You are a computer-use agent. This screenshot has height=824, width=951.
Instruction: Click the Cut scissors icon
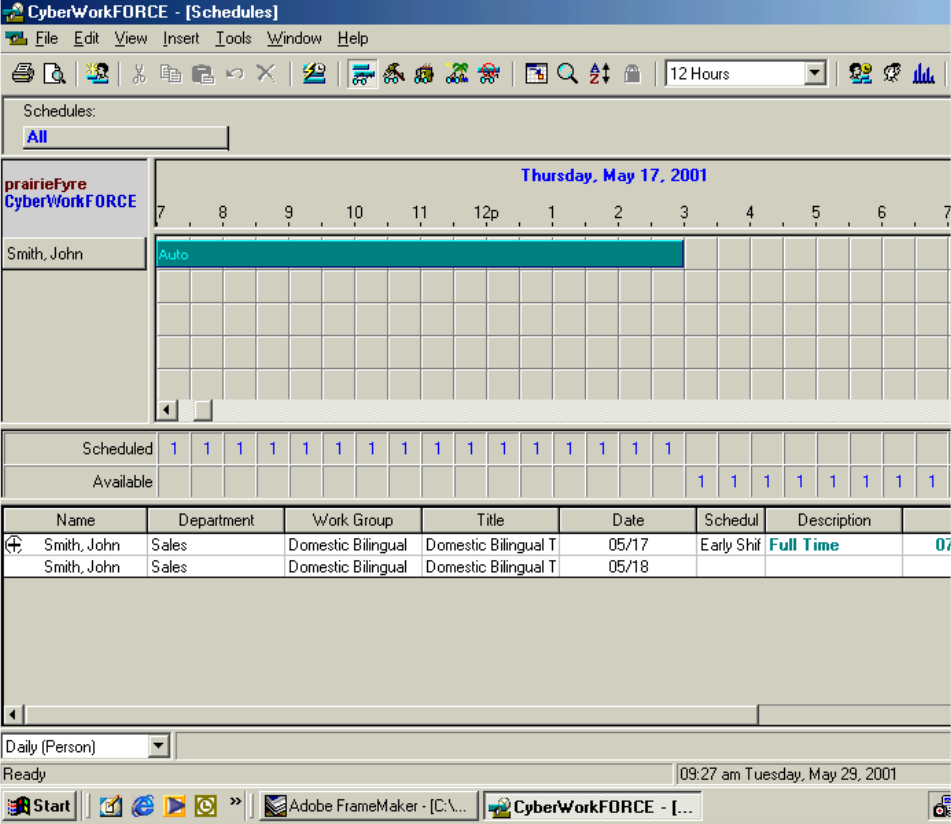tap(140, 74)
